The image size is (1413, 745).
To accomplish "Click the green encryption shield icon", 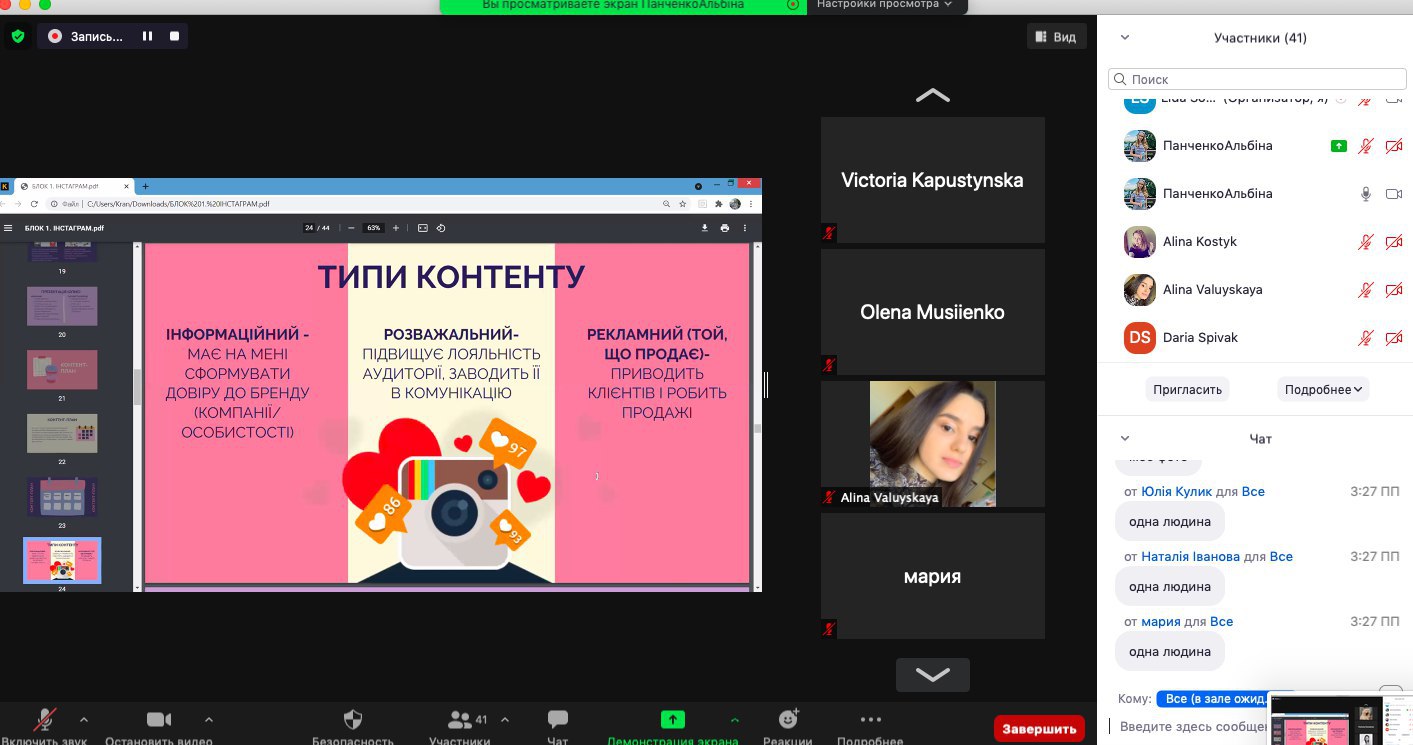I will pyautogui.click(x=17, y=37).
